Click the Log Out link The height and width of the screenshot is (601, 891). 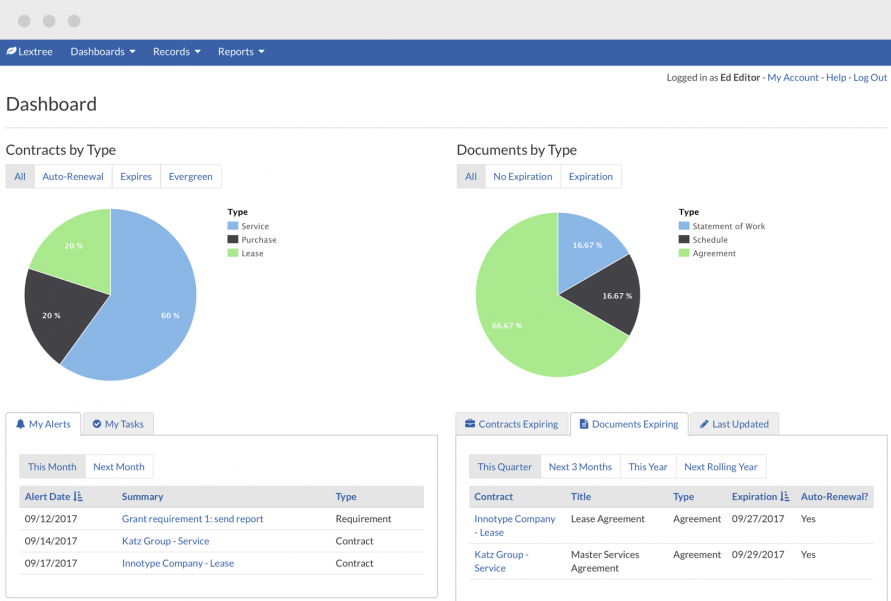pos(870,77)
